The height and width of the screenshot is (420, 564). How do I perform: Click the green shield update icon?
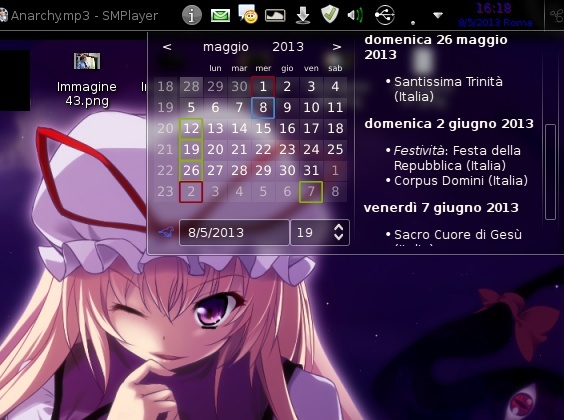coord(330,15)
